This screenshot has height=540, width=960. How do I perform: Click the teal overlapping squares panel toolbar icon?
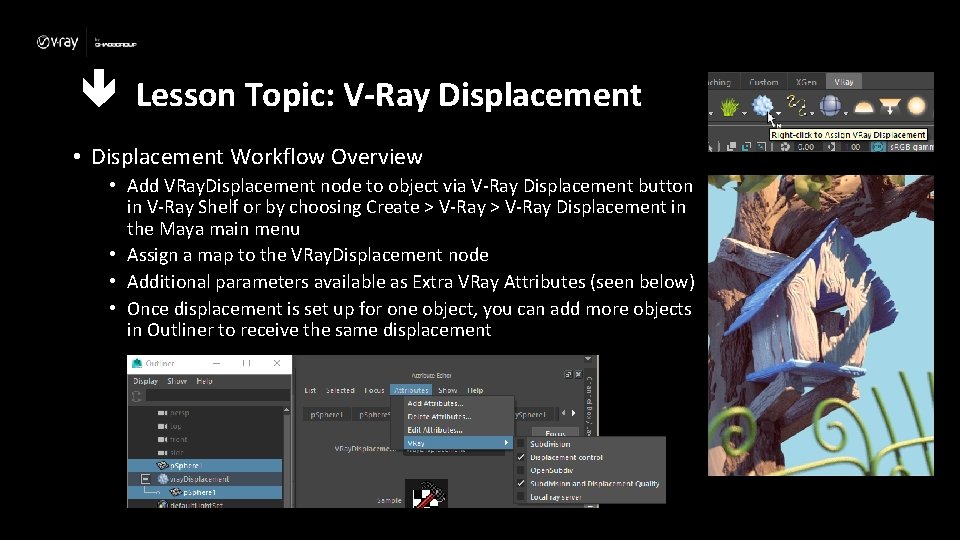click(746, 147)
